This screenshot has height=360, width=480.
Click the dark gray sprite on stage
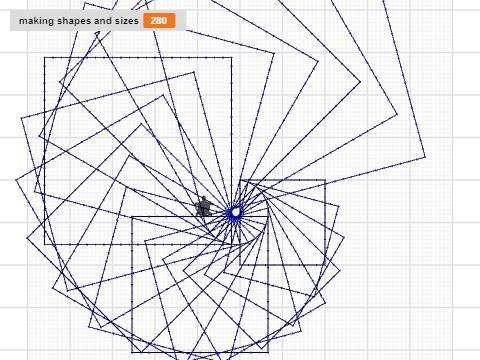point(203,207)
